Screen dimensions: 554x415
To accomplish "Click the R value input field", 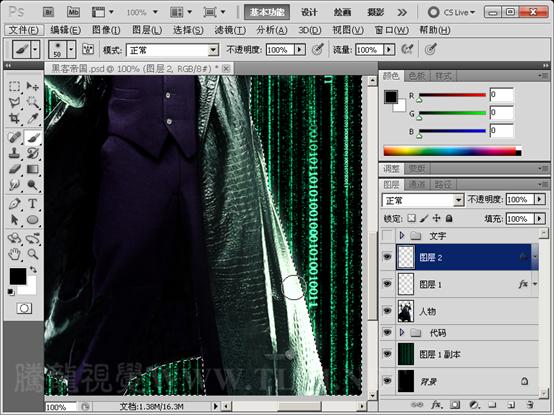I will pos(502,95).
